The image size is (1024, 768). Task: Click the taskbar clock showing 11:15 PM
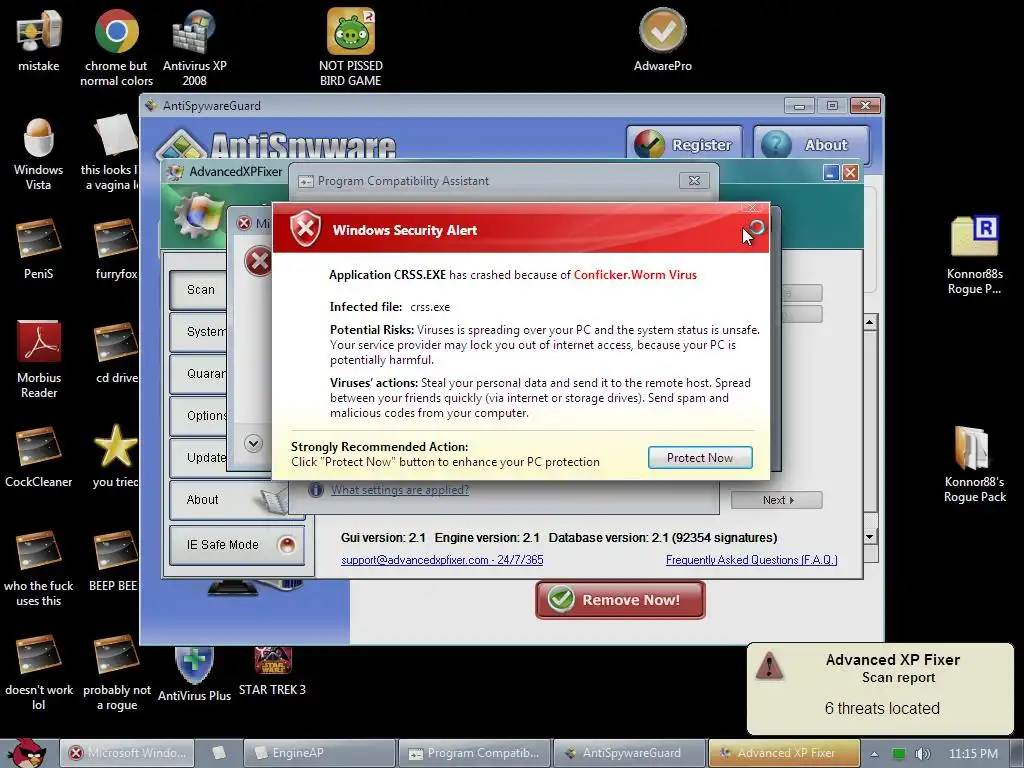click(x=973, y=754)
